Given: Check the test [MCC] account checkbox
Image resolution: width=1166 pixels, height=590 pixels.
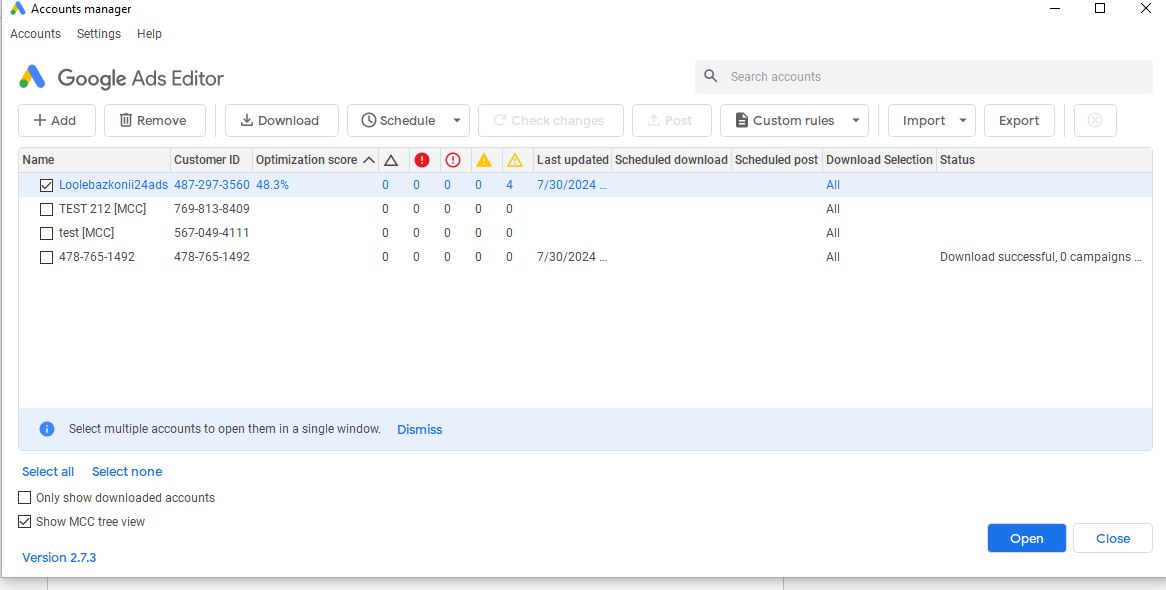Looking at the screenshot, I should pyautogui.click(x=46, y=233).
